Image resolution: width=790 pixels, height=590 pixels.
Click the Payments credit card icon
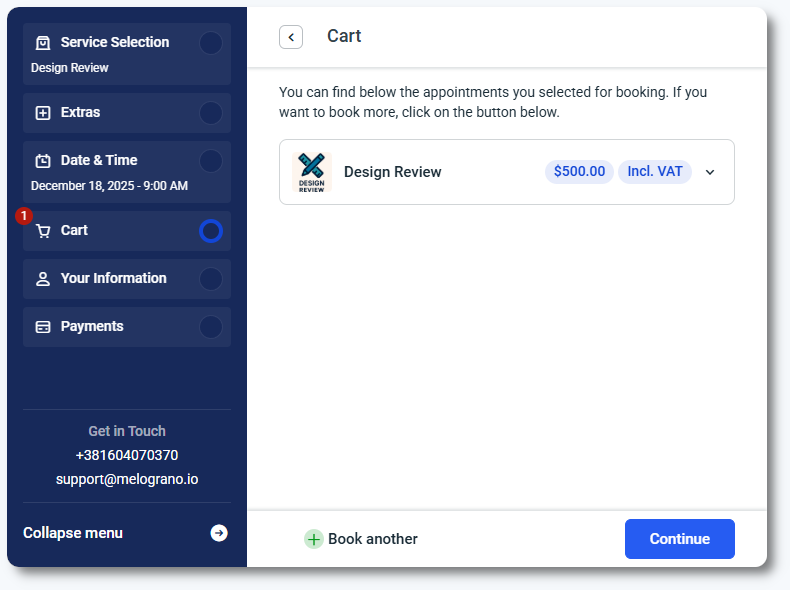tap(43, 327)
